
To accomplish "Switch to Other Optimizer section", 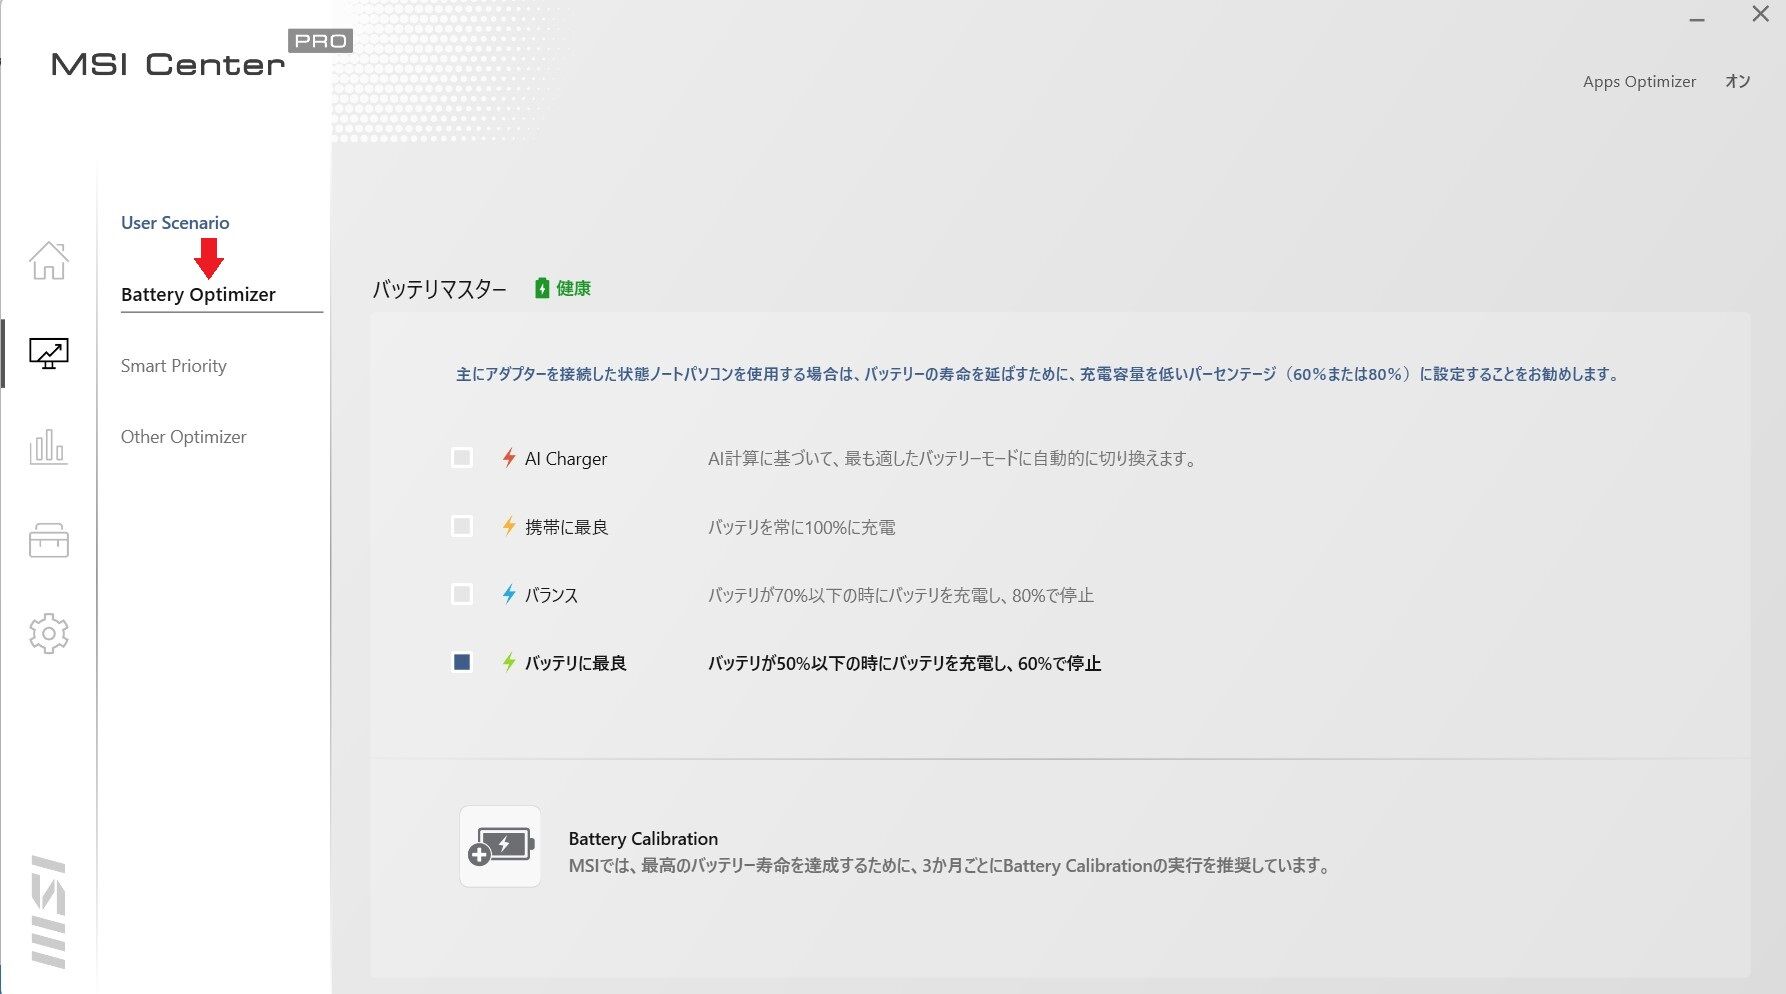I will pyautogui.click(x=183, y=437).
